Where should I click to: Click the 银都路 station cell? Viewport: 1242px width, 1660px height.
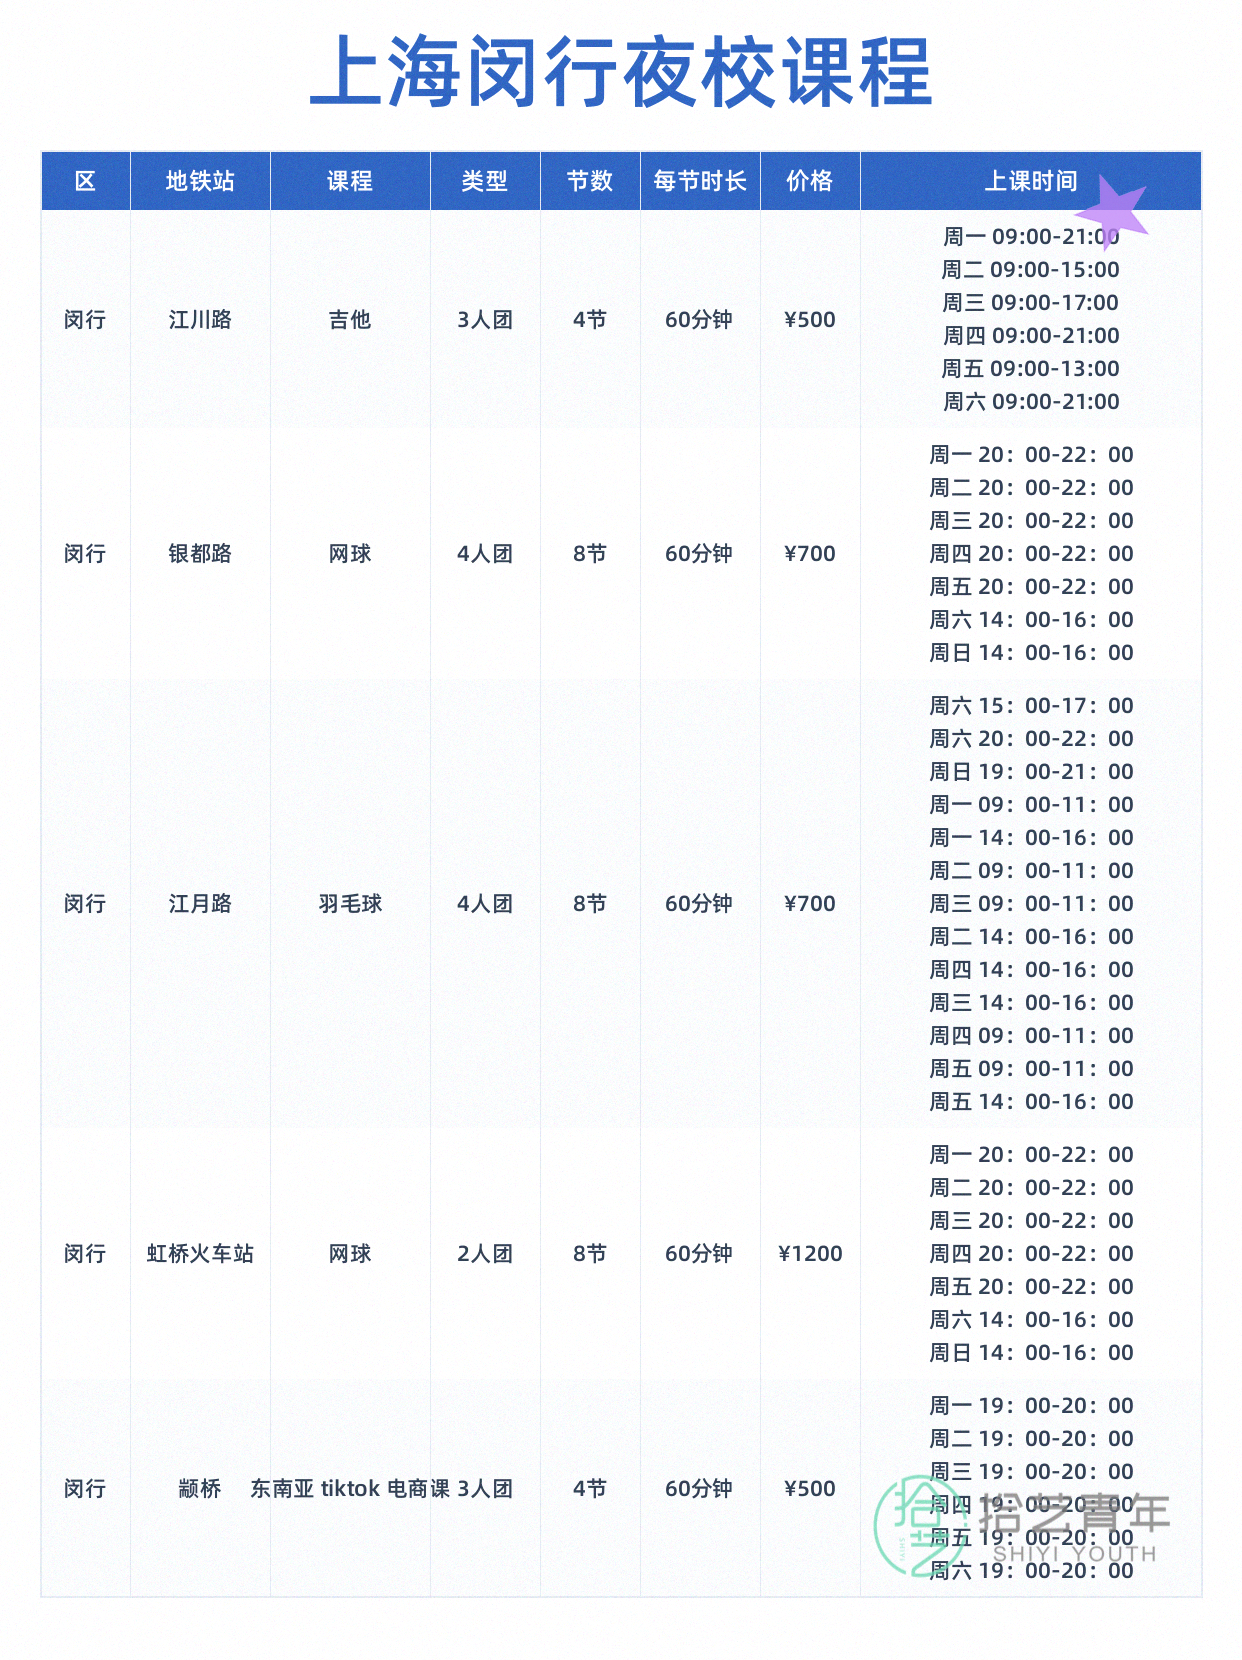coord(200,554)
